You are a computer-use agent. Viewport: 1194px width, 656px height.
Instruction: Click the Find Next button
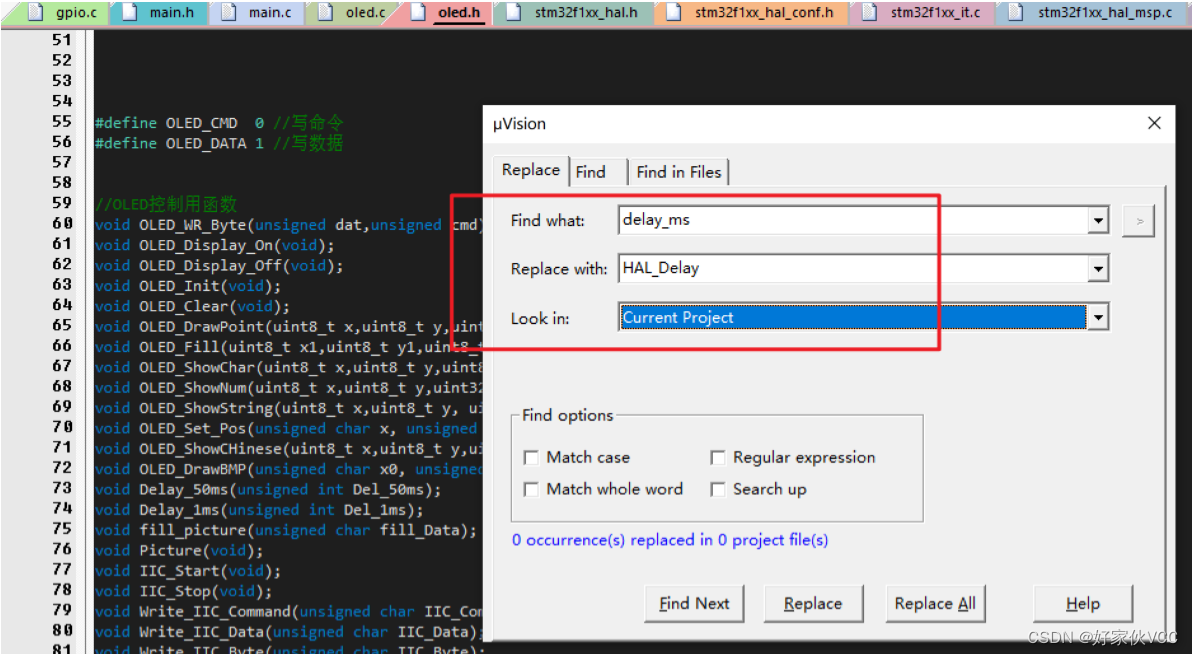tap(694, 603)
